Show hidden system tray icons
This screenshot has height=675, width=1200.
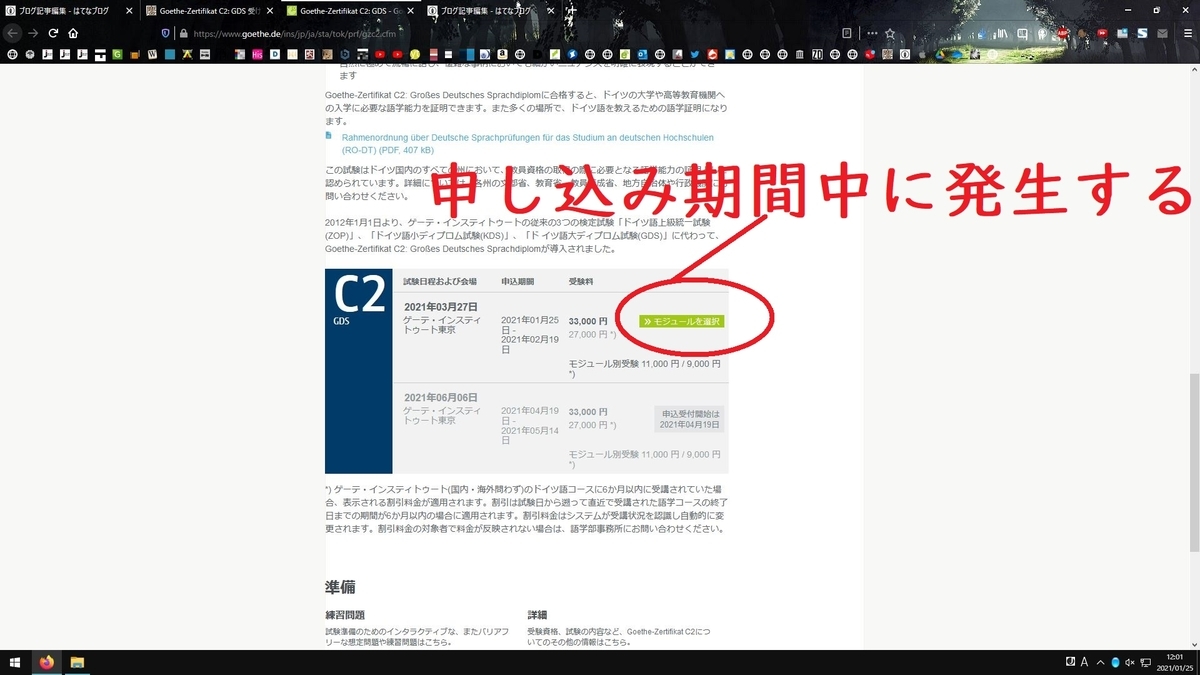[1101, 662]
